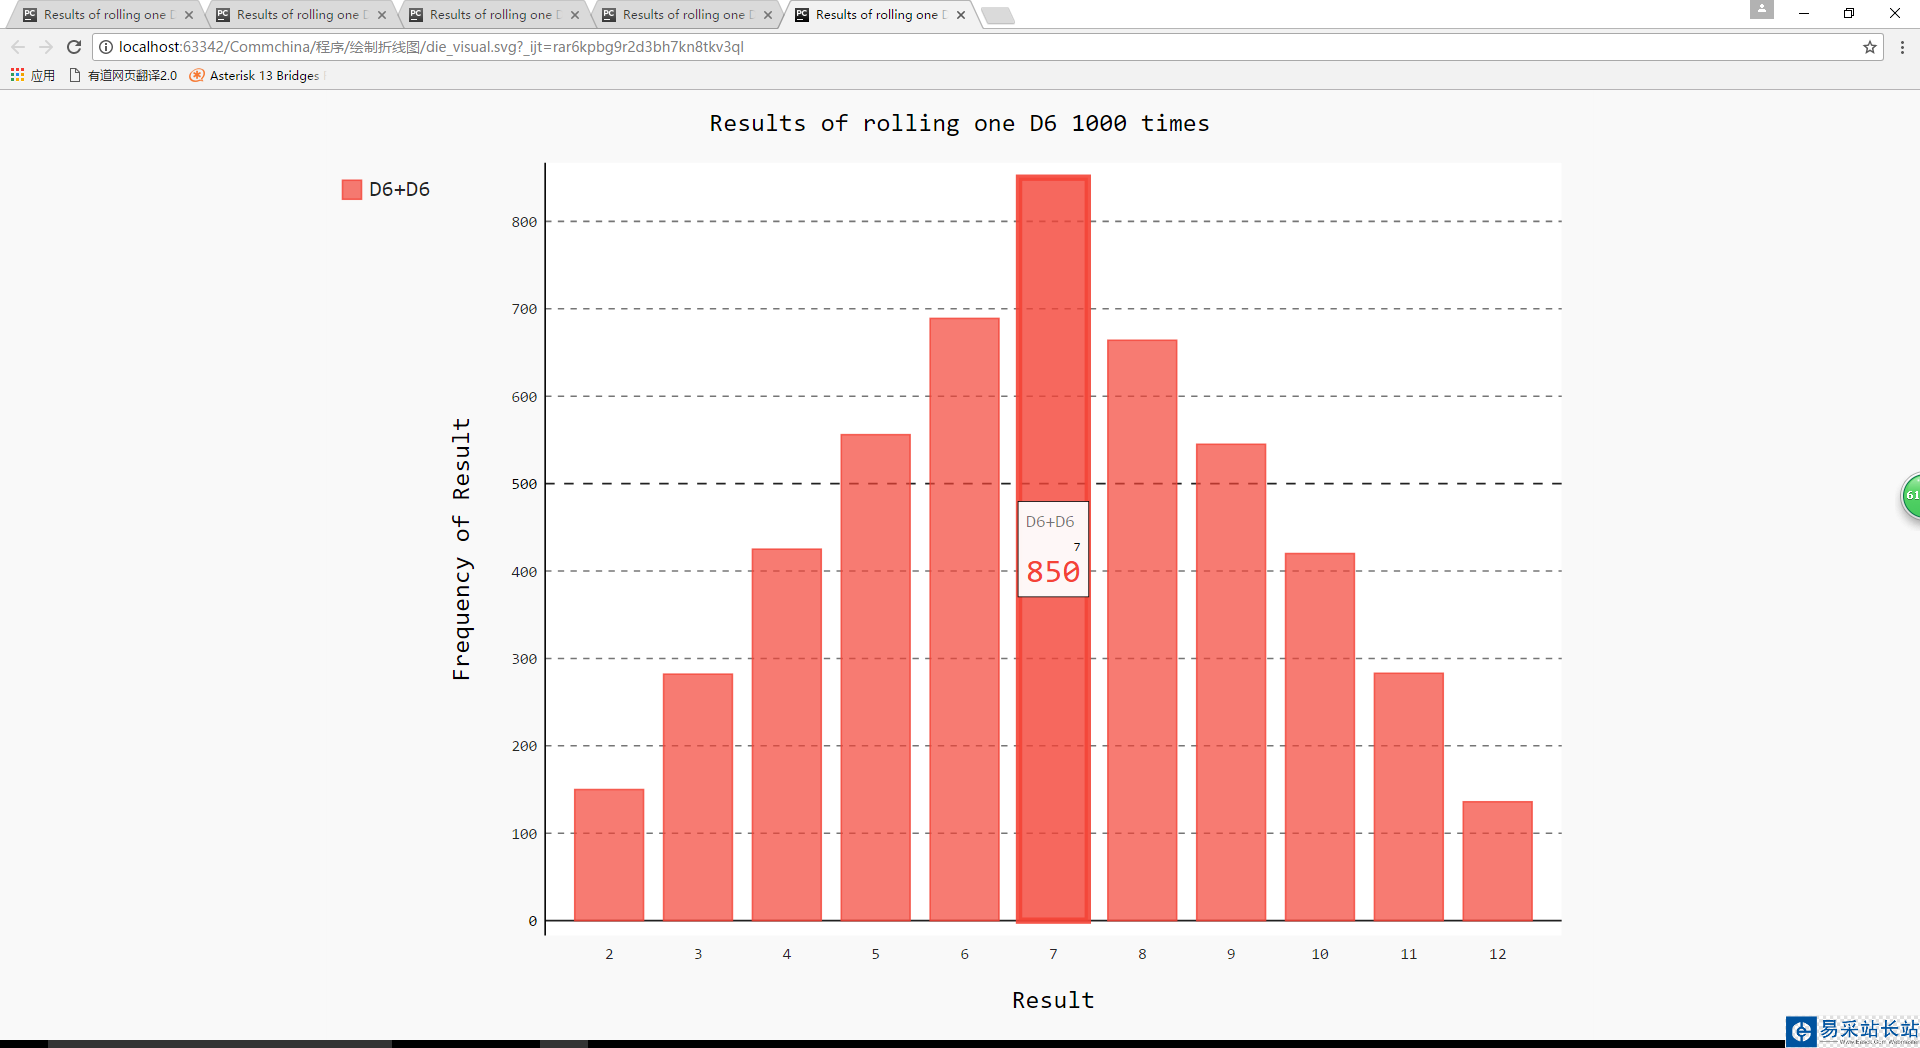Click the bar for result 5
This screenshot has width=1920, height=1048.
[x=876, y=677]
